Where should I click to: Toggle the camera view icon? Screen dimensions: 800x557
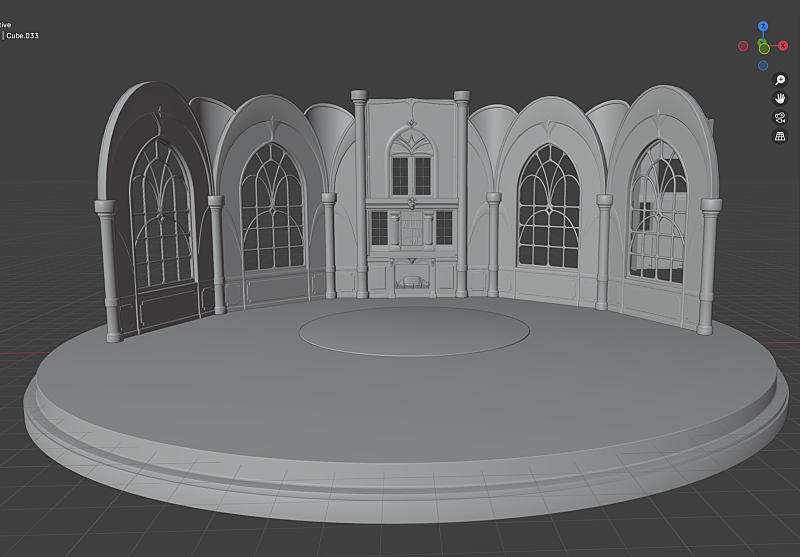pos(780,118)
